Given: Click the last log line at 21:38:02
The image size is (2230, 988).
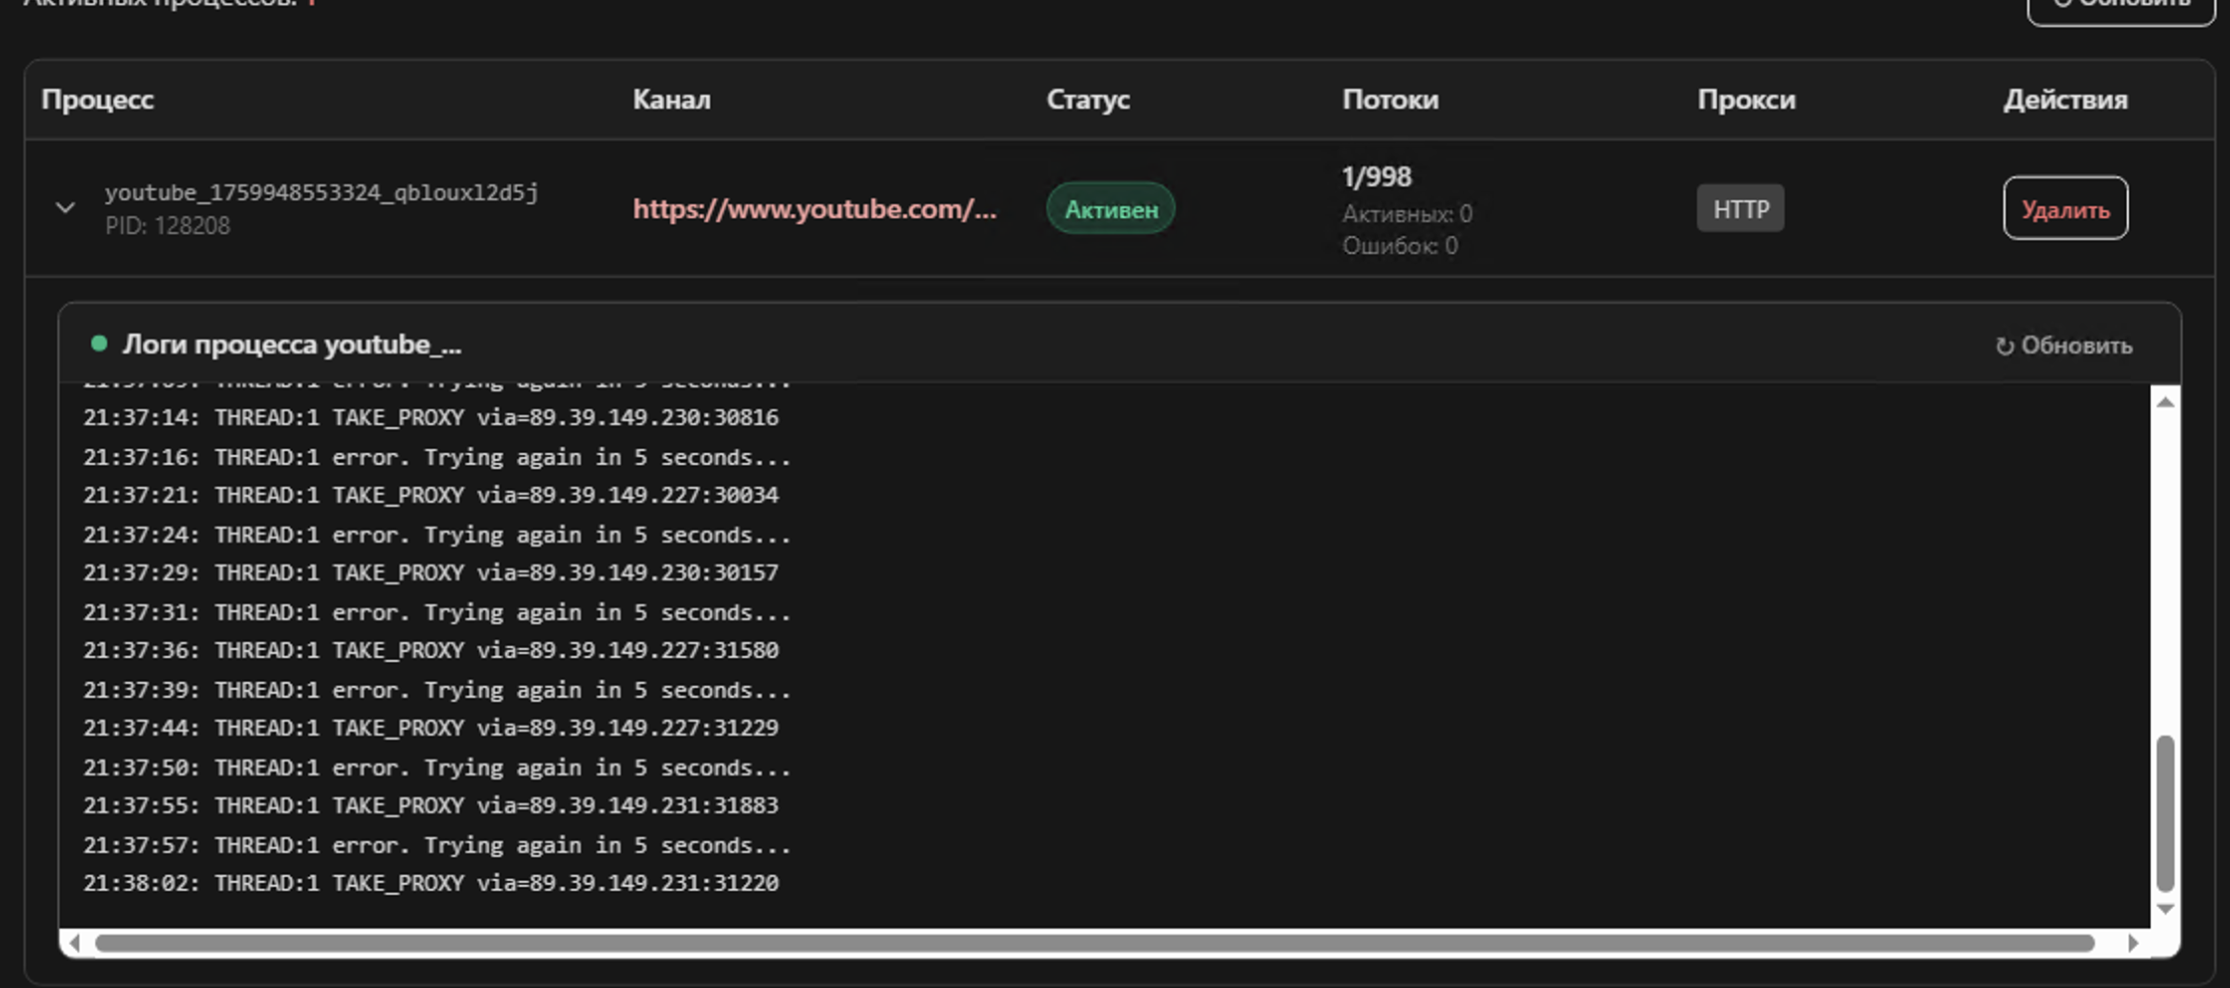Looking at the screenshot, I should click(430, 883).
